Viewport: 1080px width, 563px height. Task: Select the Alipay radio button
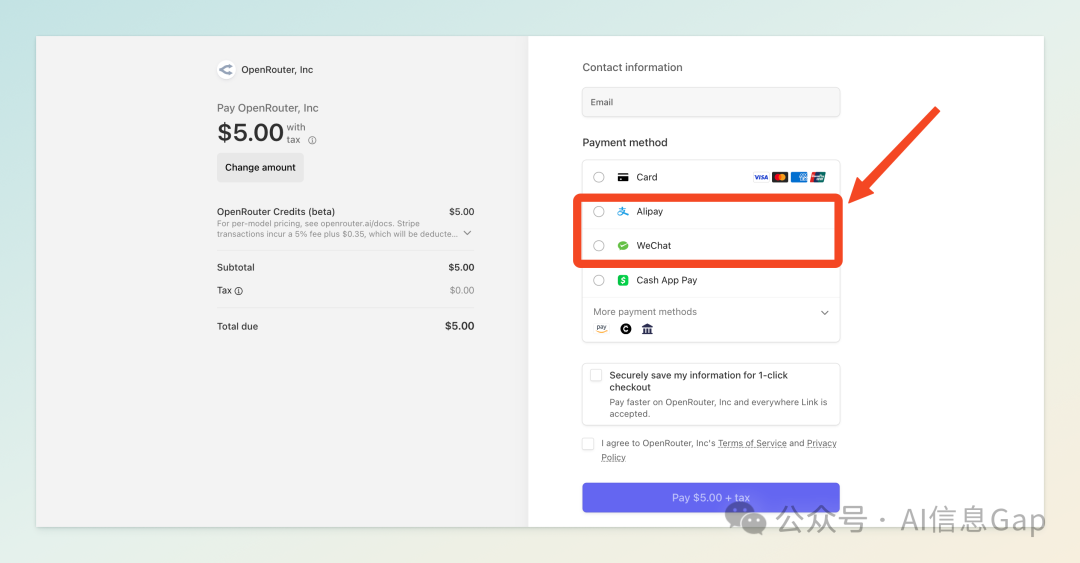(599, 212)
